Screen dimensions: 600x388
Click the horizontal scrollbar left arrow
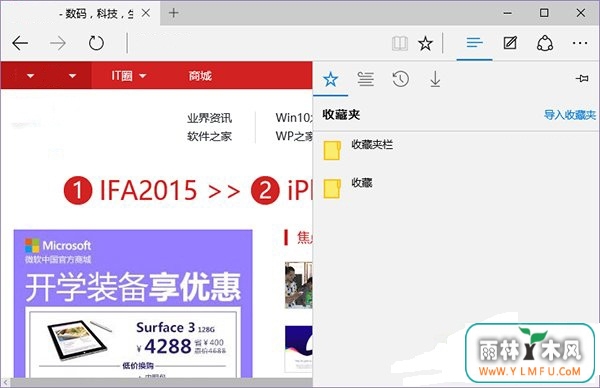(5, 382)
